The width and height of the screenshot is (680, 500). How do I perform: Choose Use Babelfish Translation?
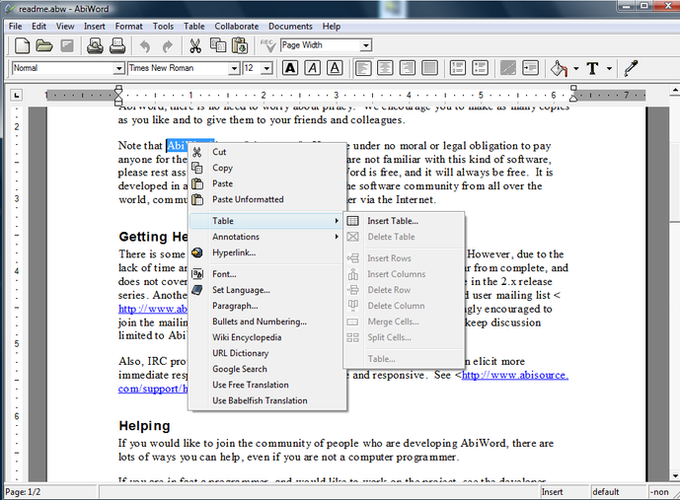click(267, 401)
